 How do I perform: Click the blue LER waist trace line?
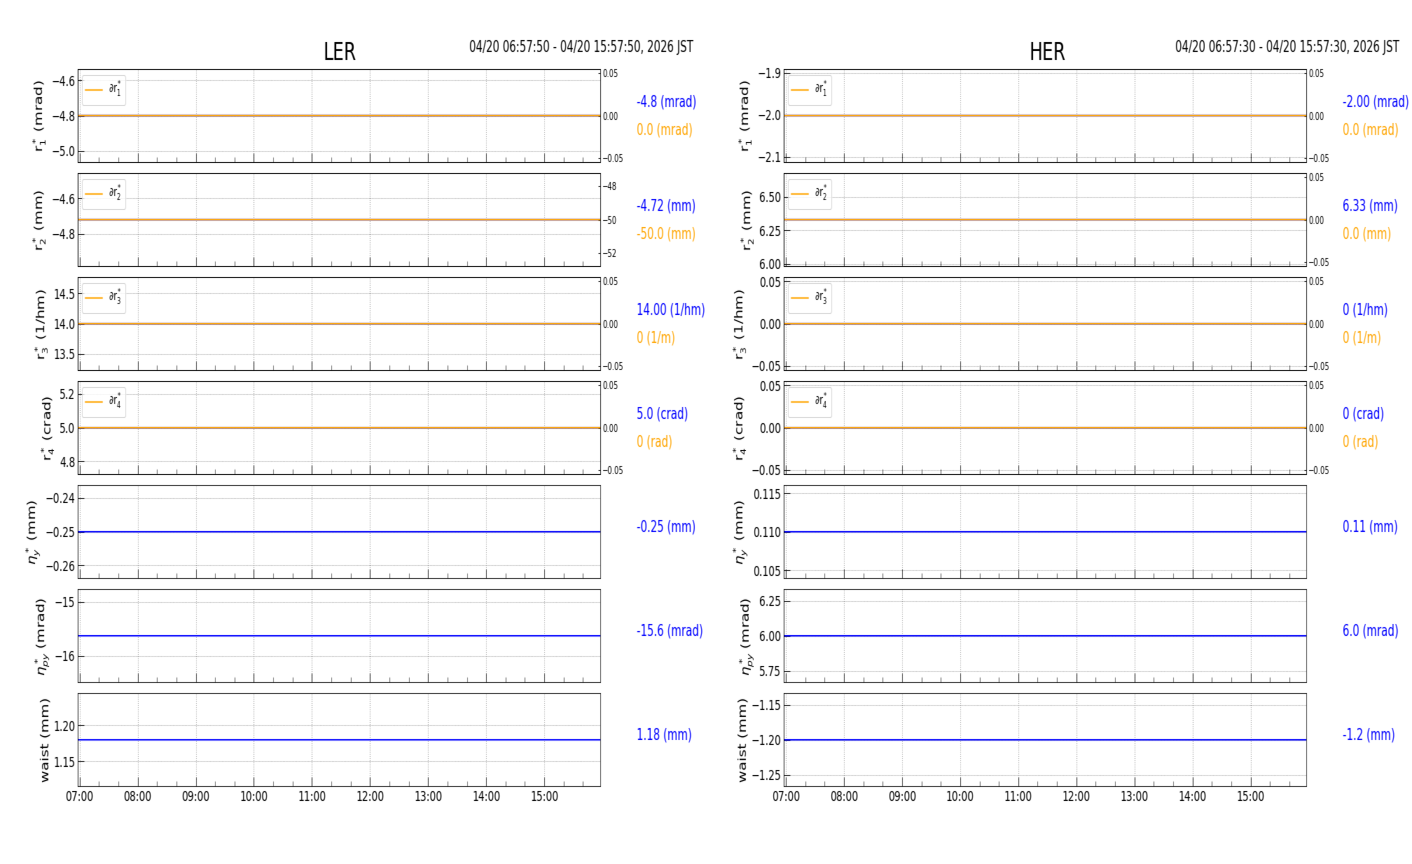(339, 740)
